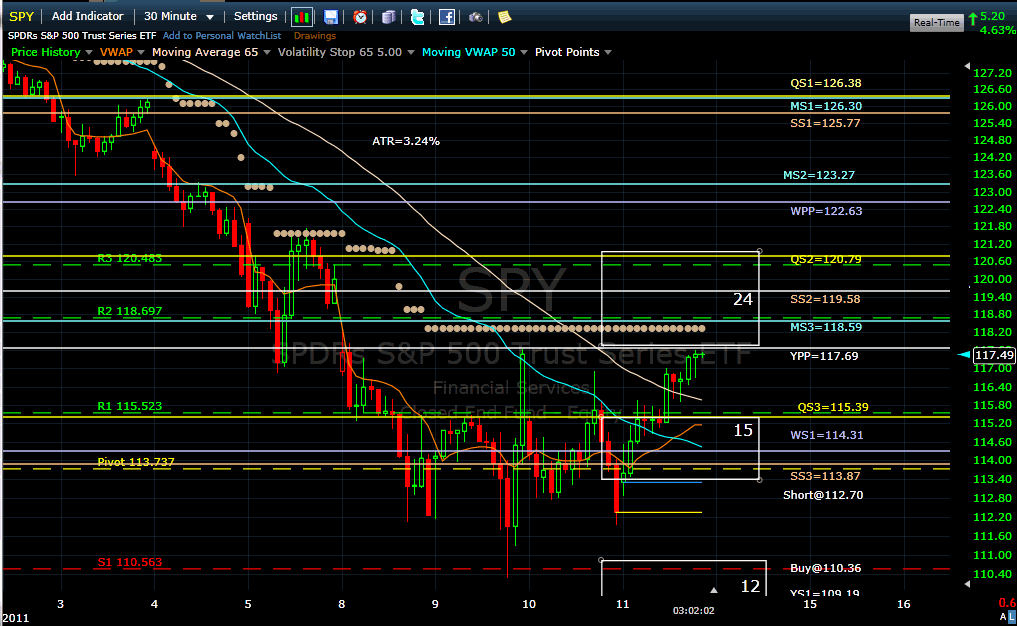Viewport: 1017px width, 626px height.
Task: Click the green up-arrow price change indicator
Action: 973,19
